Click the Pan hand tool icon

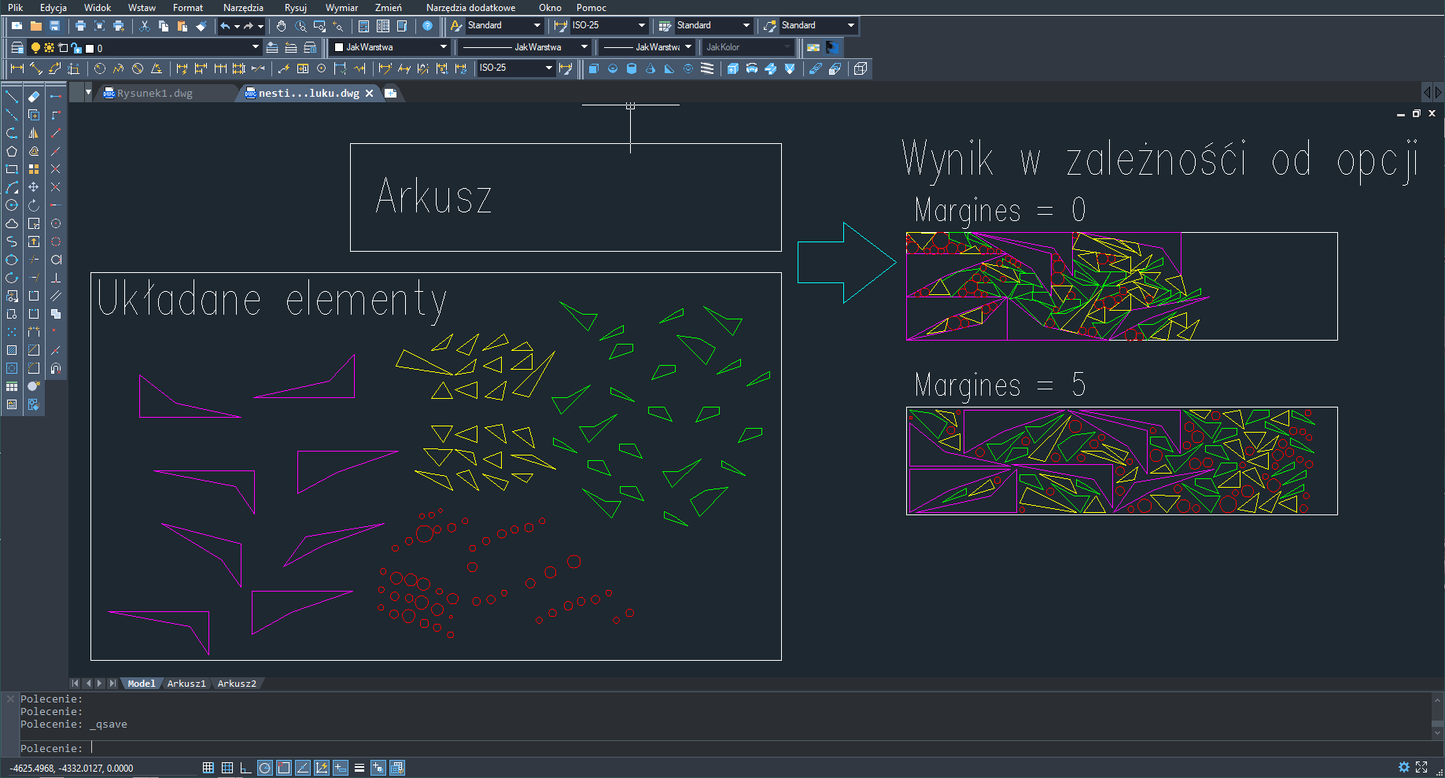281,25
